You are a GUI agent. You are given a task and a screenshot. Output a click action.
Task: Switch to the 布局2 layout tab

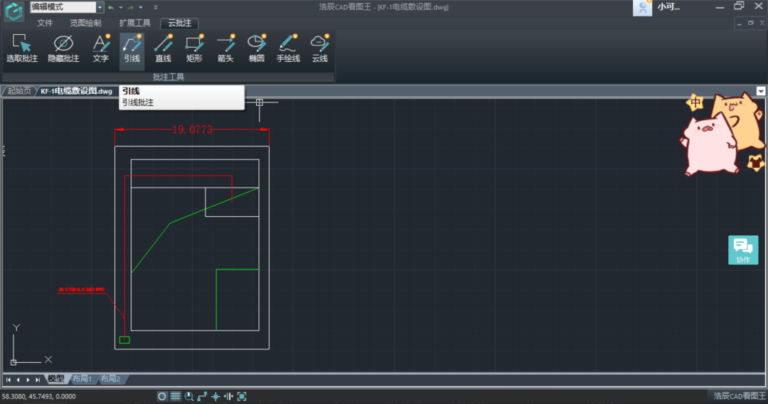click(110, 380)
